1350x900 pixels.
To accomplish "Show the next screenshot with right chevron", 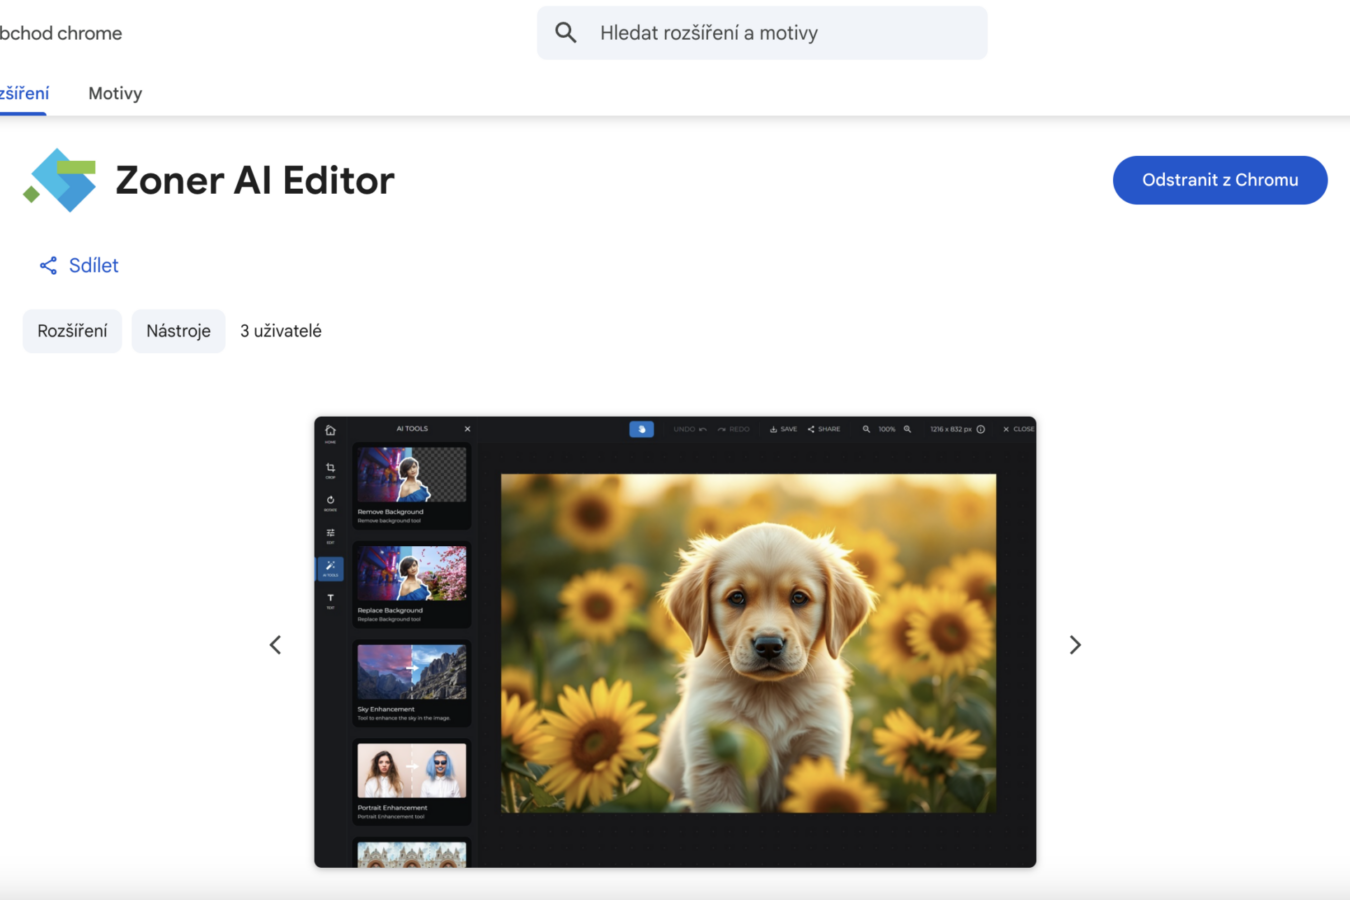I will (x=1075, y=645).
